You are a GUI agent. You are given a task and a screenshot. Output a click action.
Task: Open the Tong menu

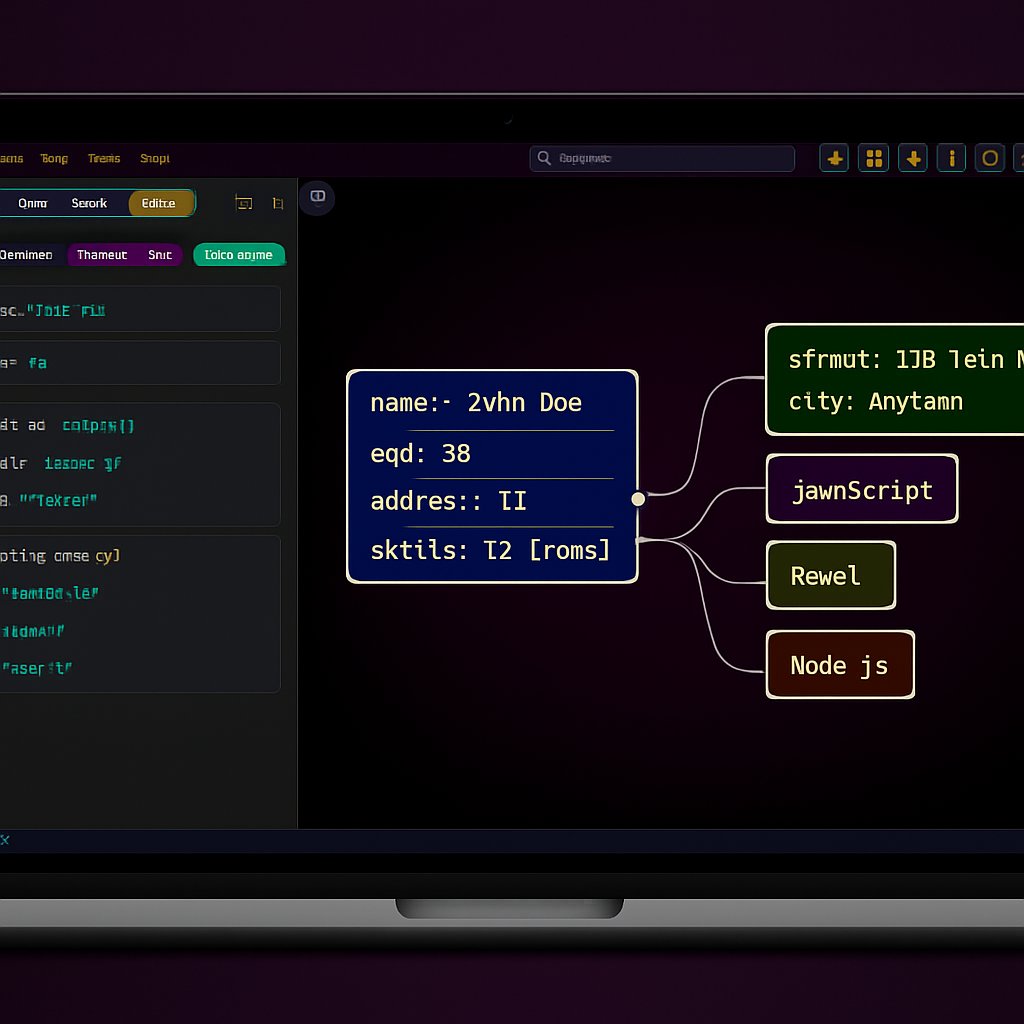click(x=54, y=158)
